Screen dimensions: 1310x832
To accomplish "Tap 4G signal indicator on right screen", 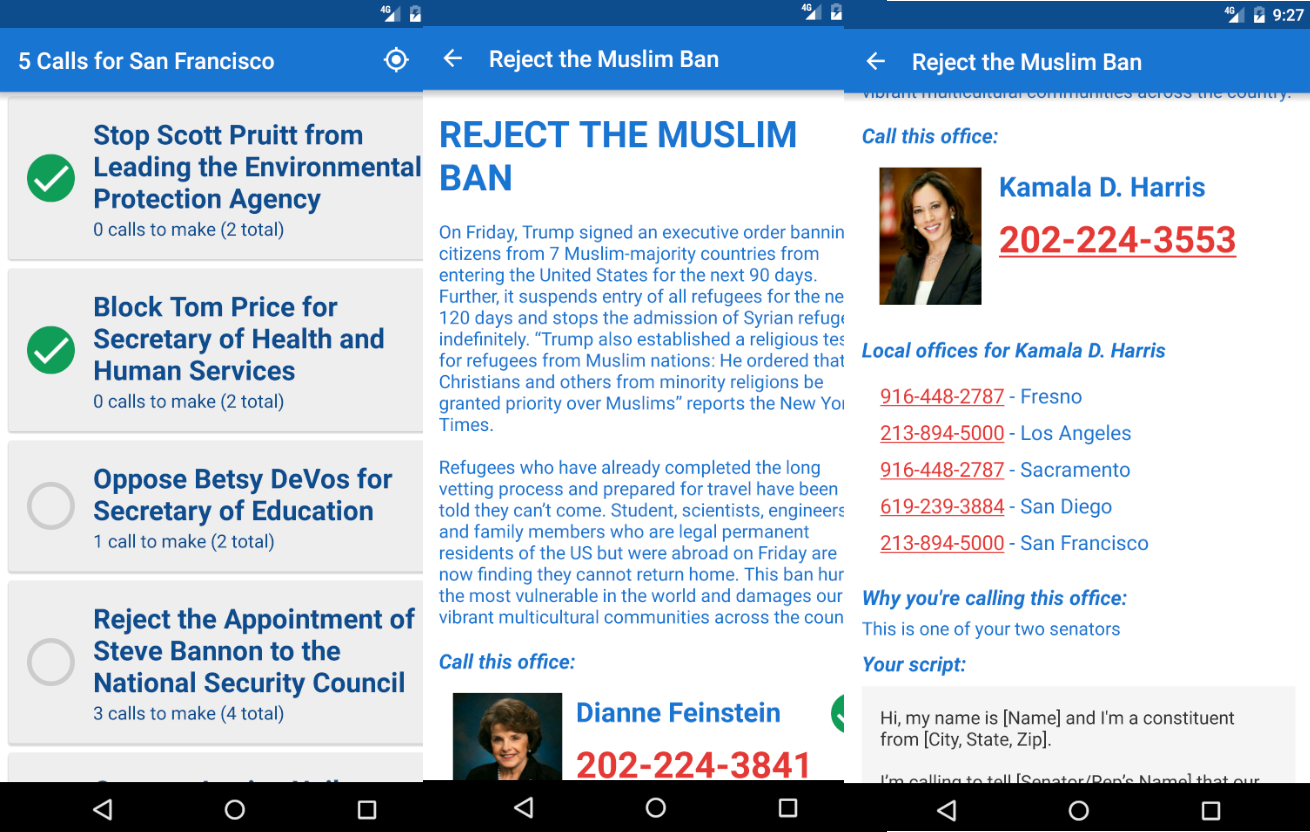I will 1233,15.
